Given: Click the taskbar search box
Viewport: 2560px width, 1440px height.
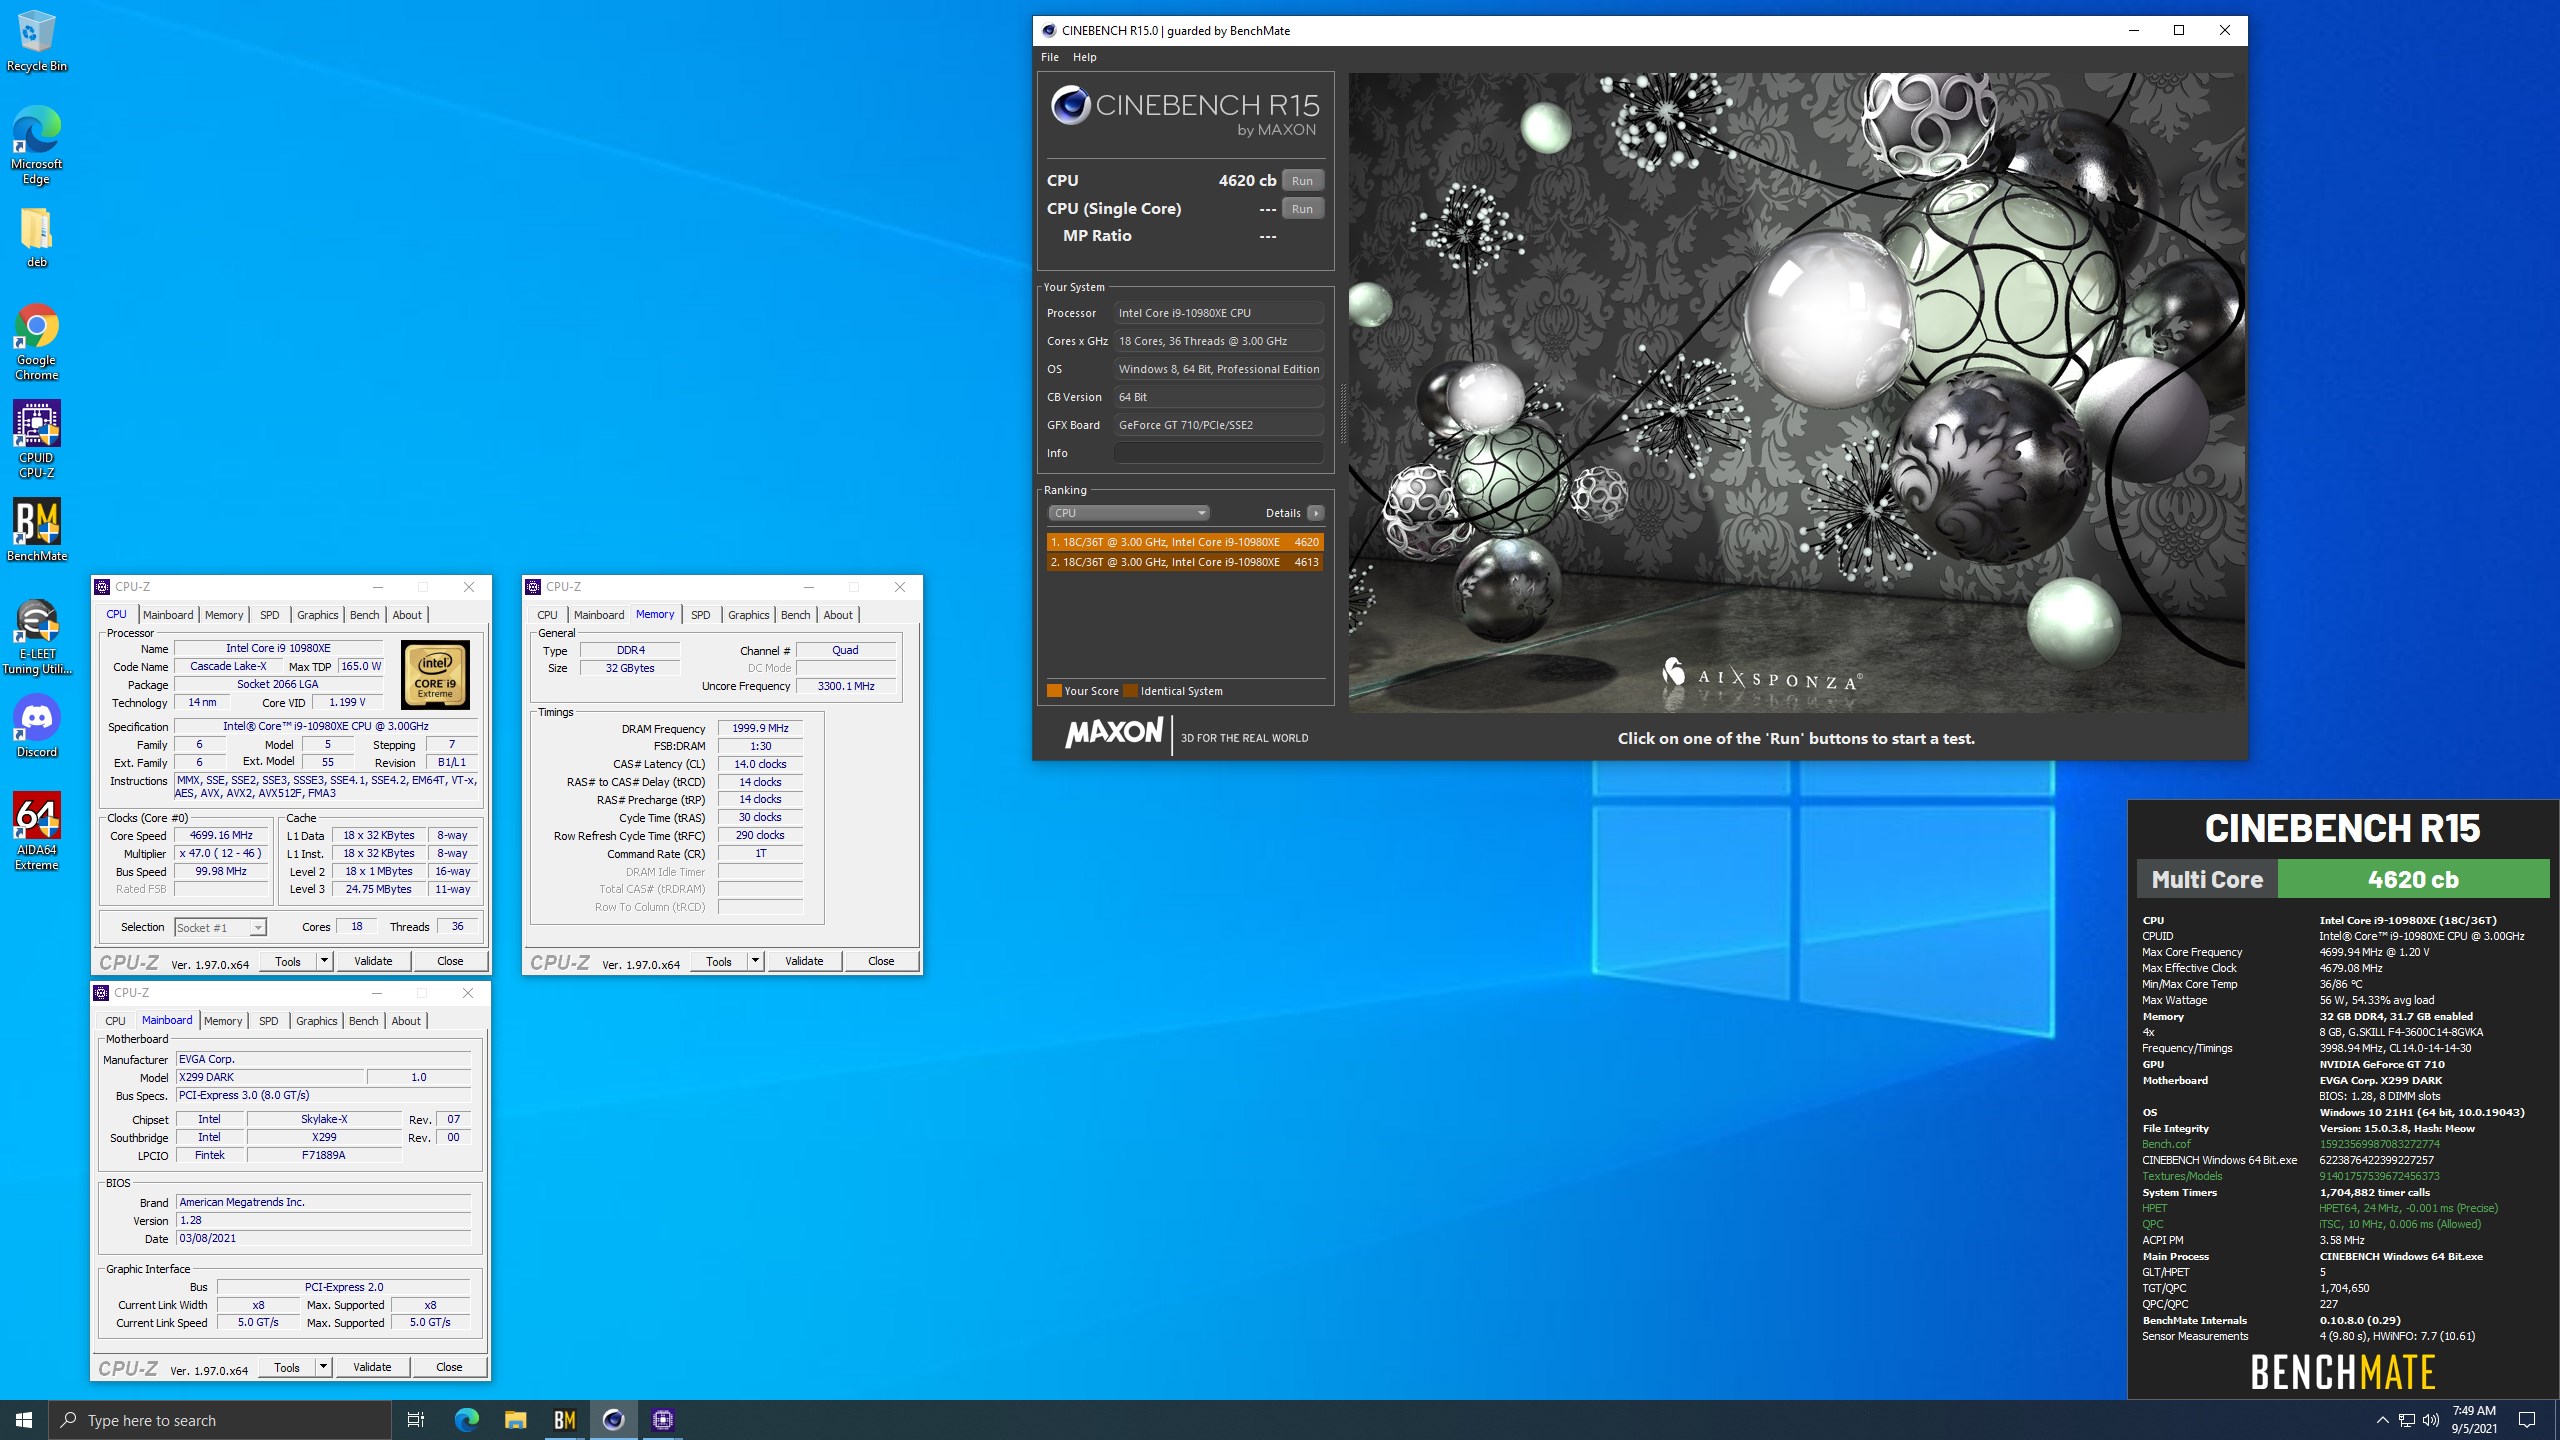Looking at the screenshot, I should (x=220, y=1420).
